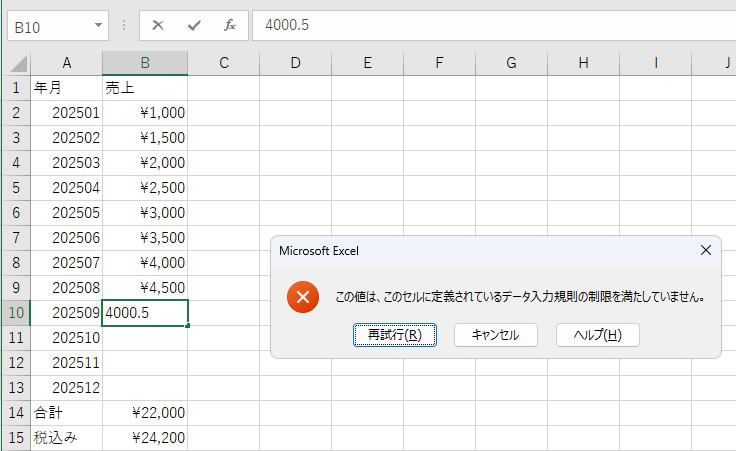Click cell containing 年月

coord(67,88)
